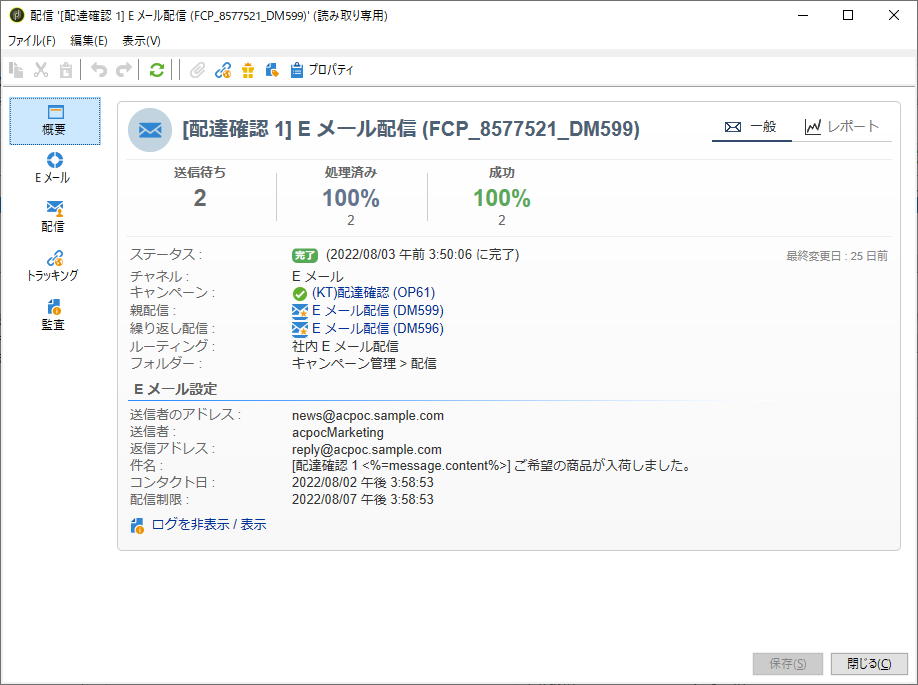The image size is (918, 685).
Task: Click contact date 2022/08/02 午後 3:58:53
Action: coord(363,483)
